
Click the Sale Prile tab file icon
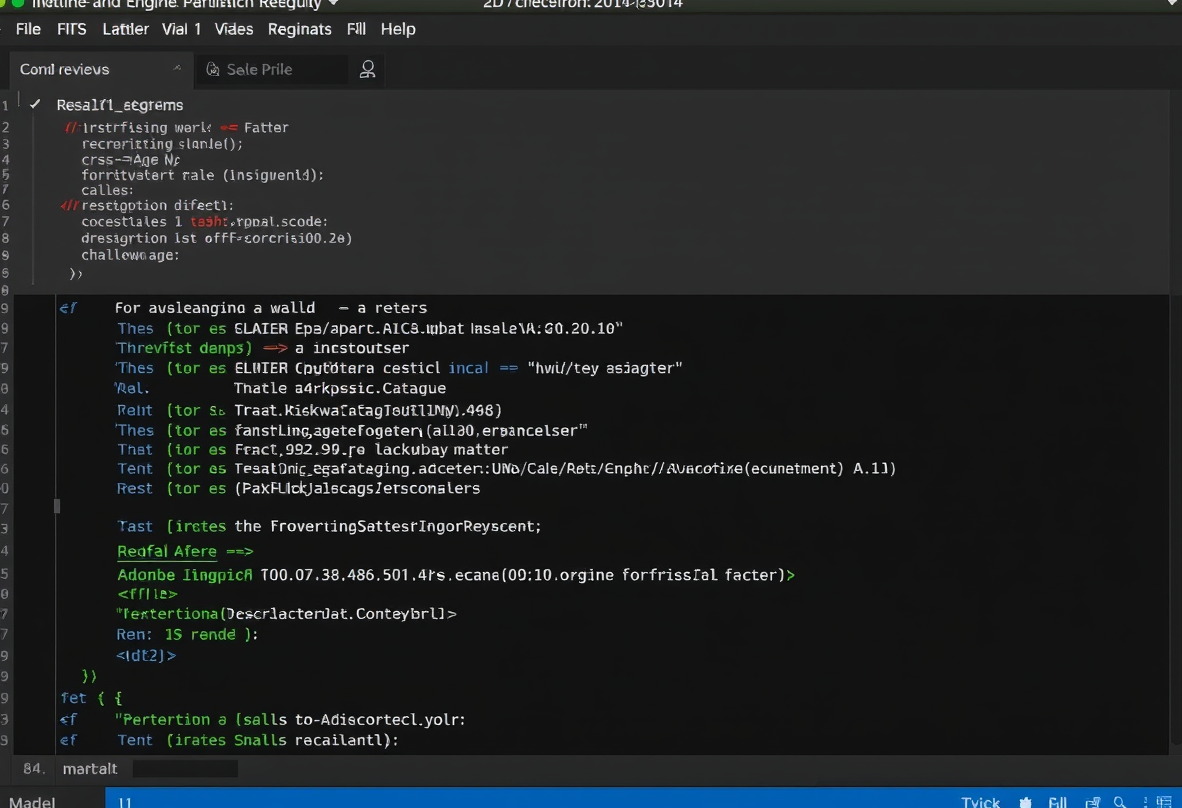coord(213,69)
